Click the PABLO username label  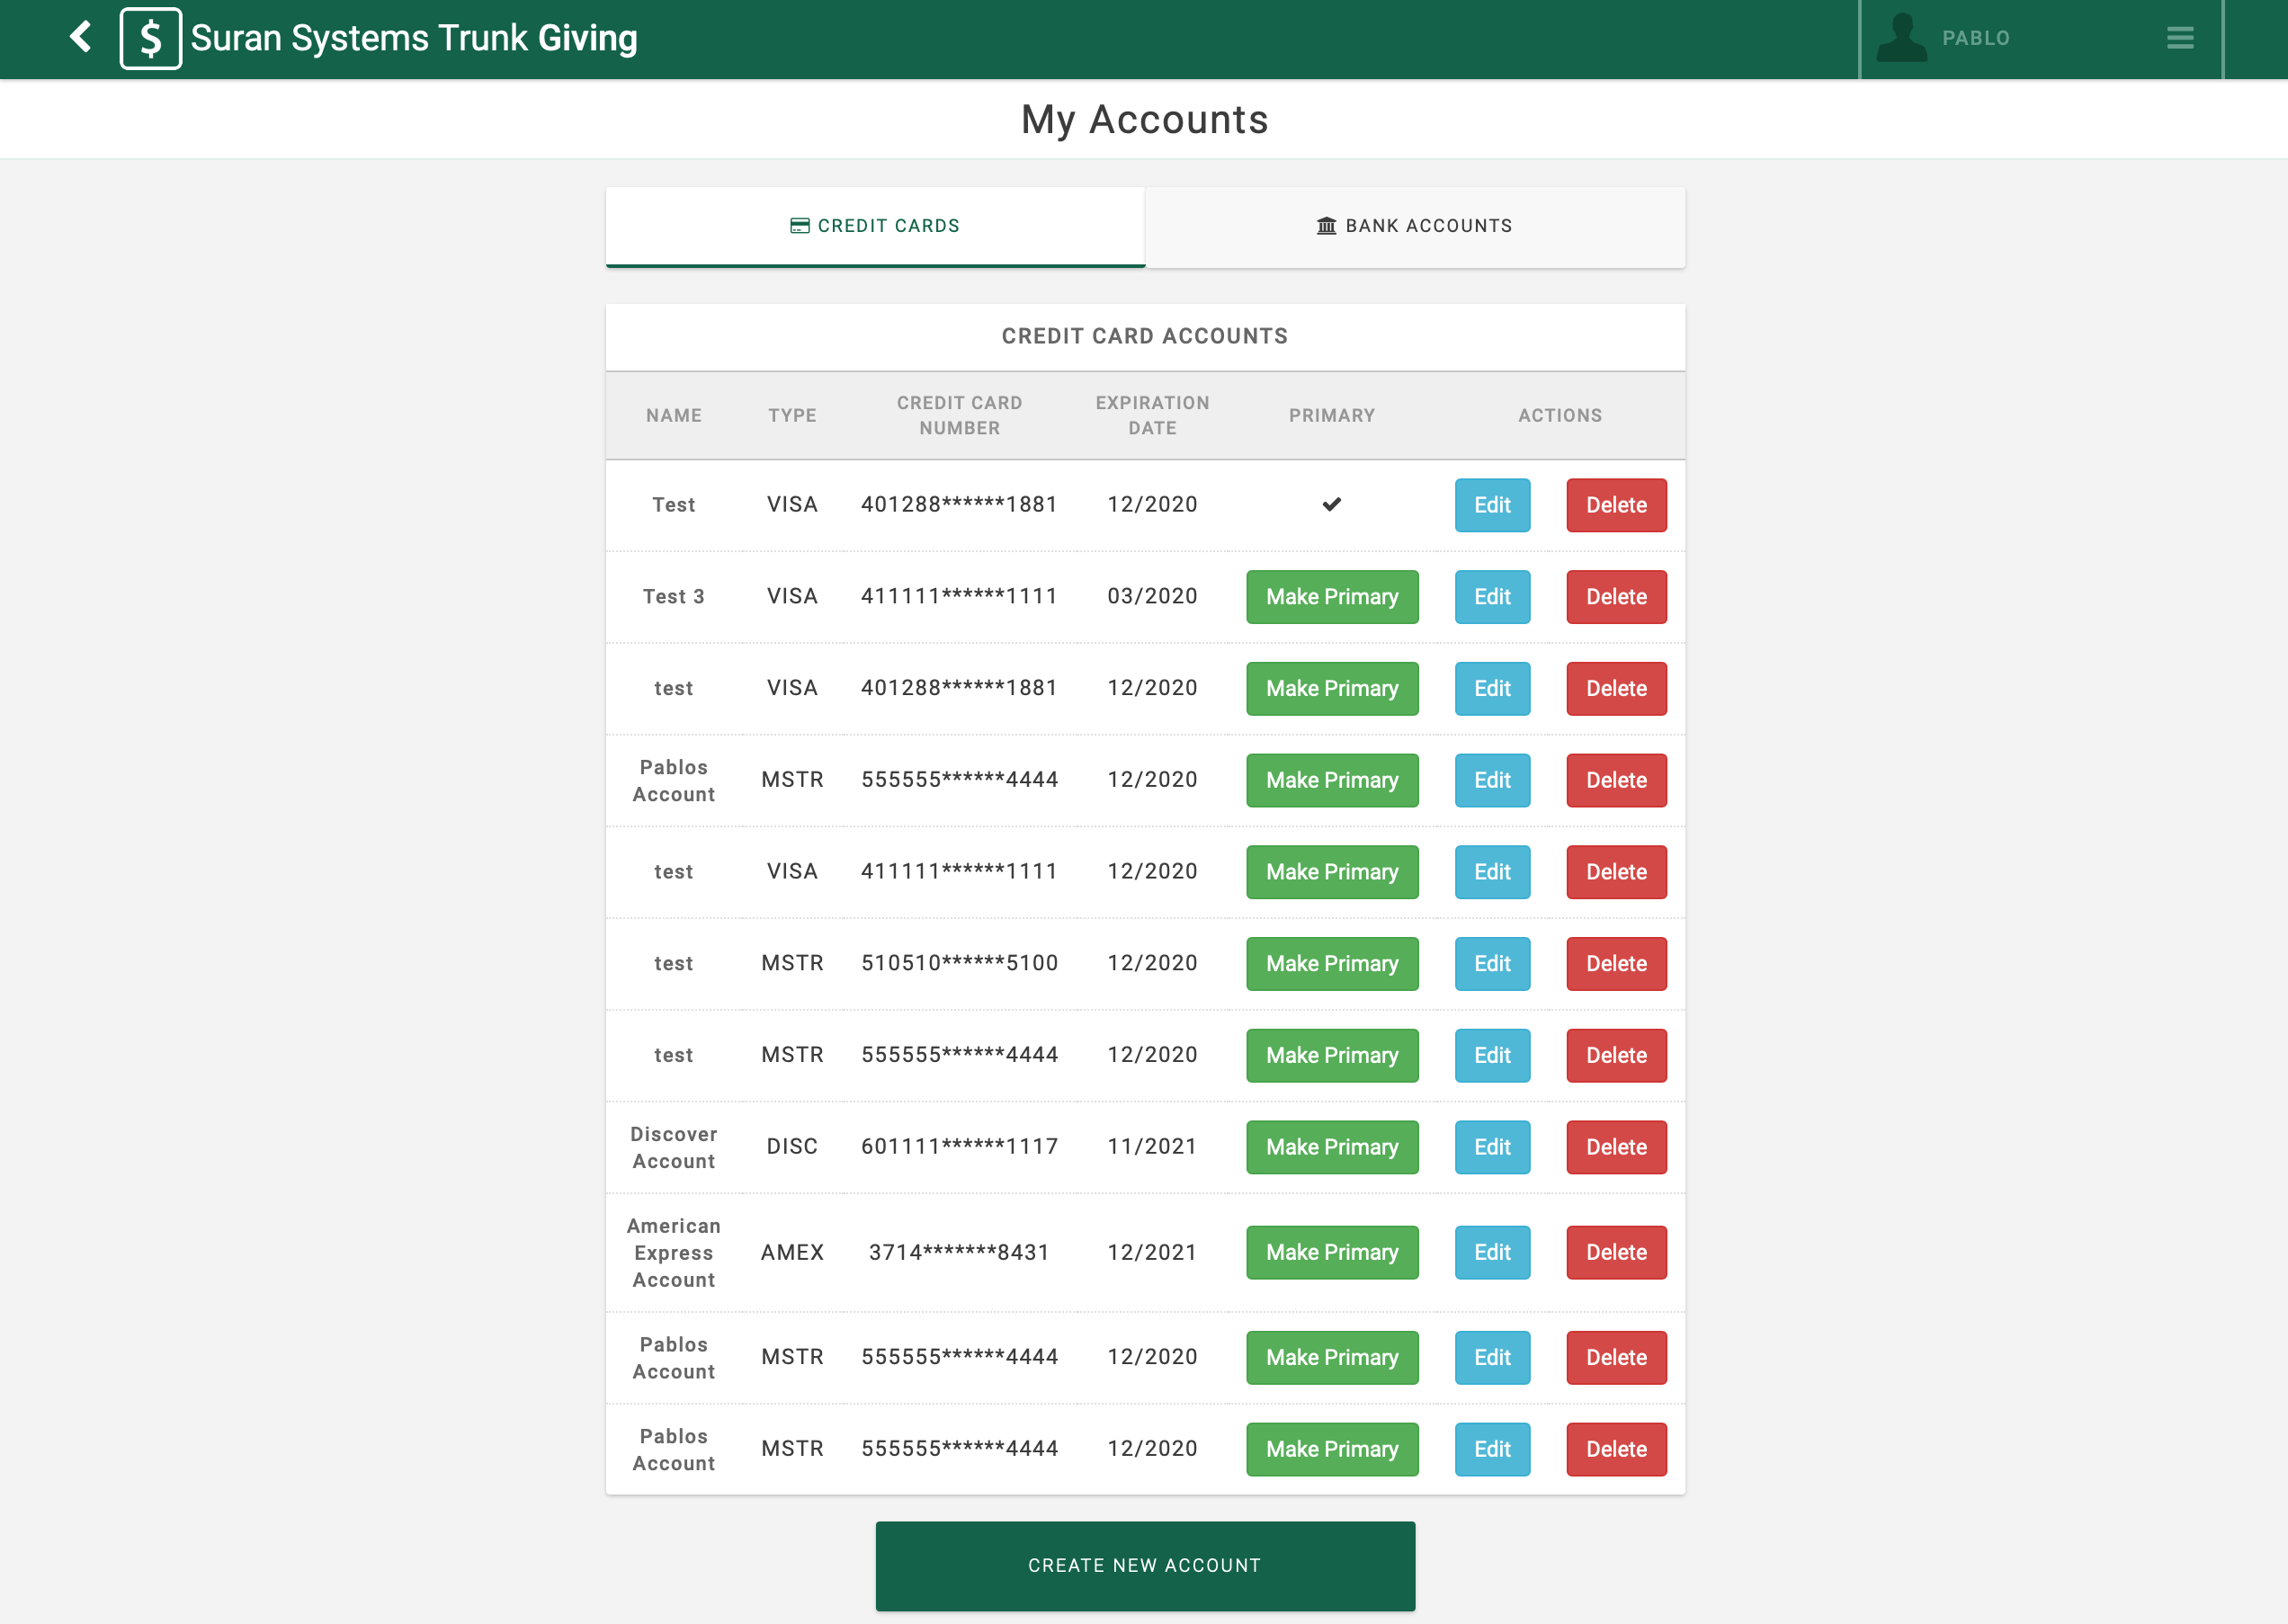1975,38
